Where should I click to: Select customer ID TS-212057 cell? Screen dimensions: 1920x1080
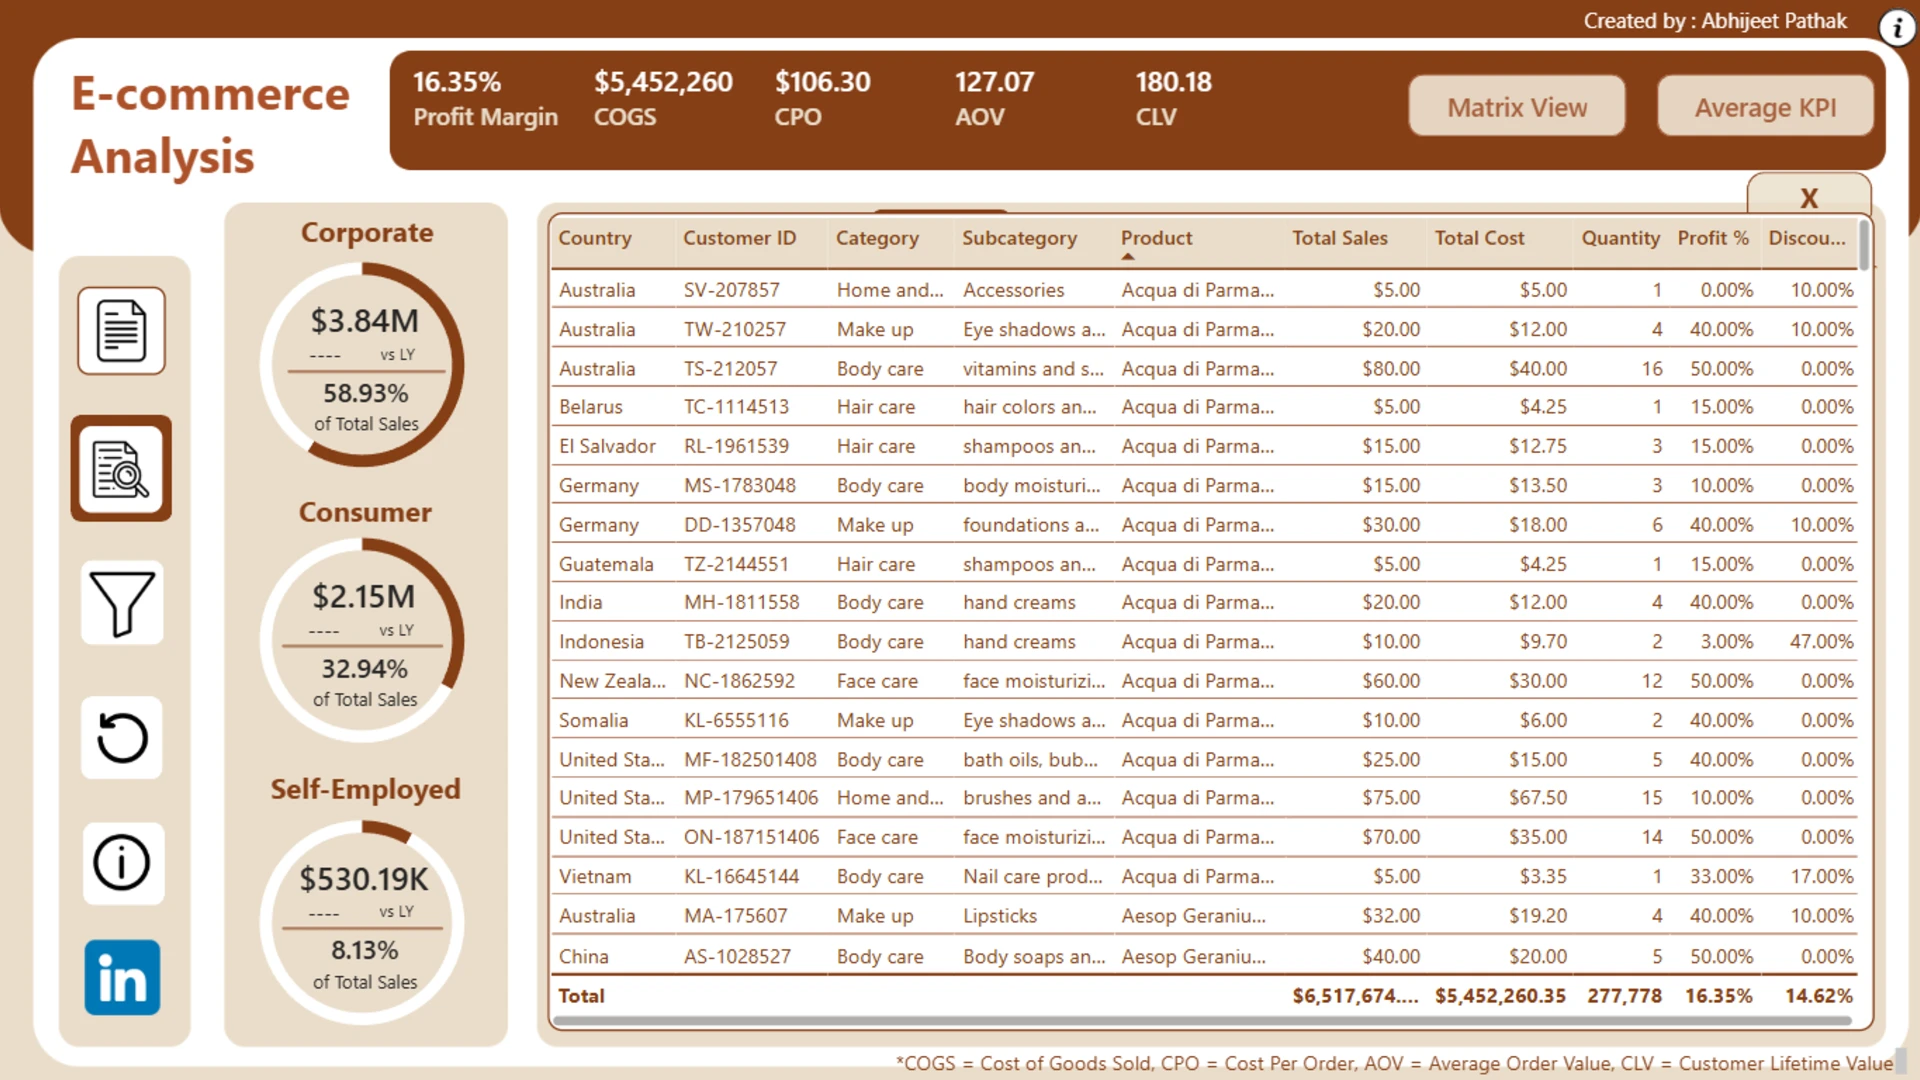[x=730, y=369]
